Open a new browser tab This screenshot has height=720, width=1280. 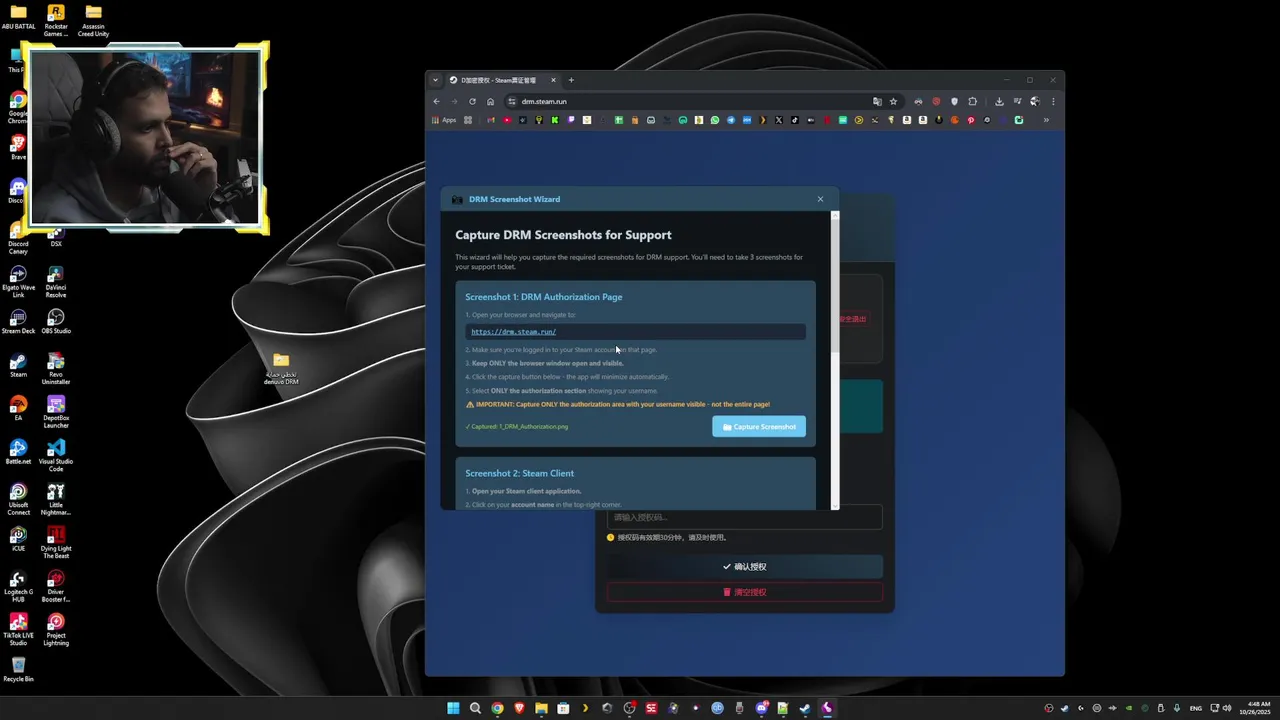[571, 80]
